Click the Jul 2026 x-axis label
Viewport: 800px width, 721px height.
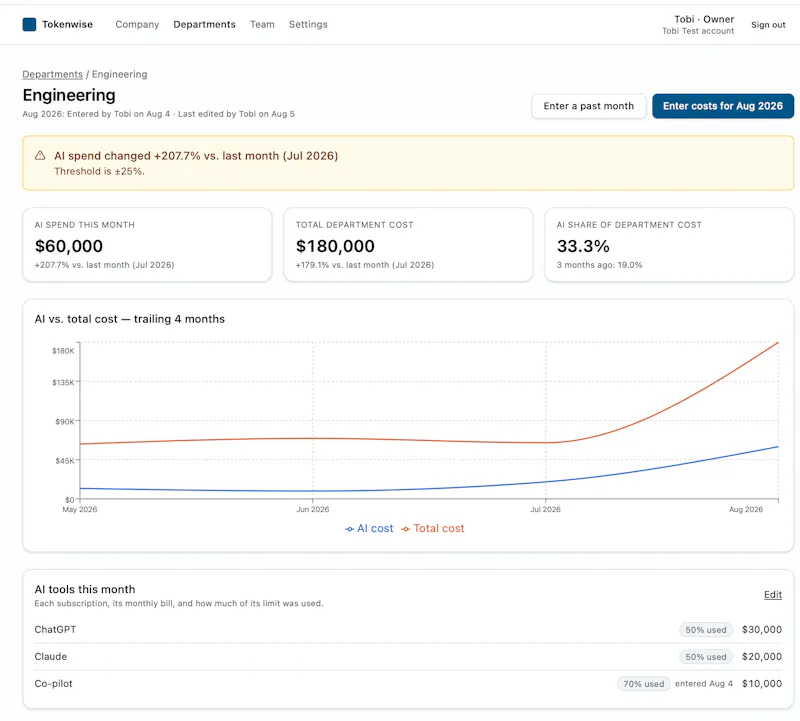pos(545,509)
